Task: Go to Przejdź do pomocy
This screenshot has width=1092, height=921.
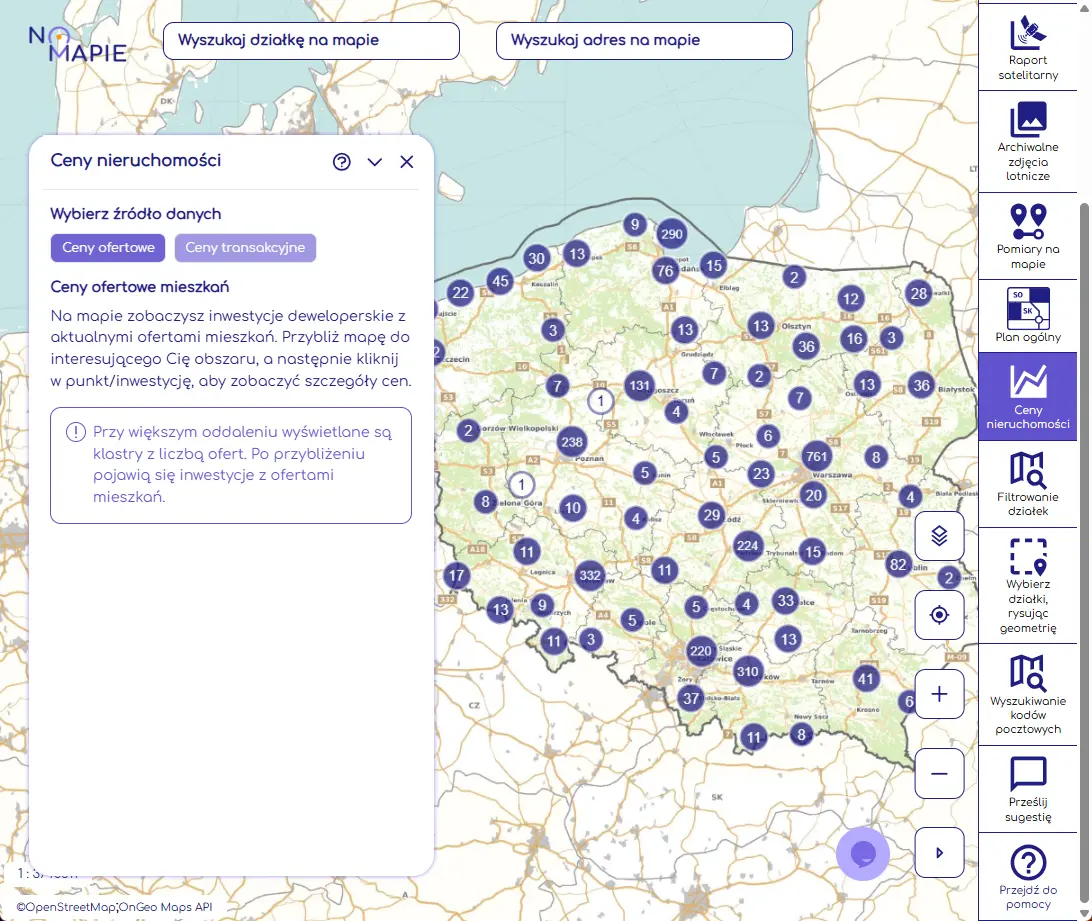Action: tap(1028, 877)
